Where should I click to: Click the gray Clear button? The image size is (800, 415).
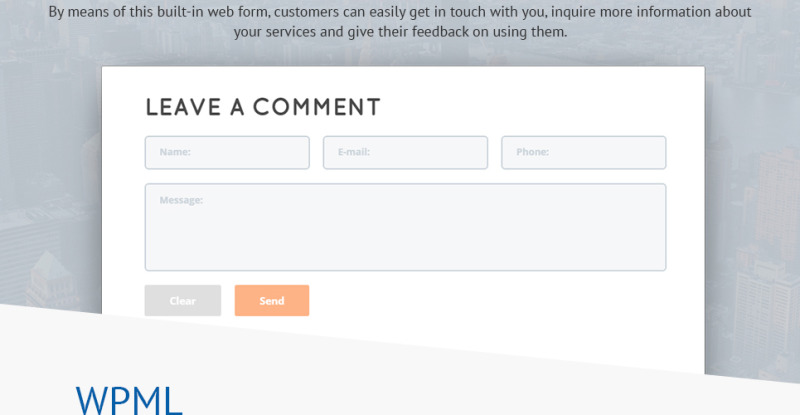point(183,301)
